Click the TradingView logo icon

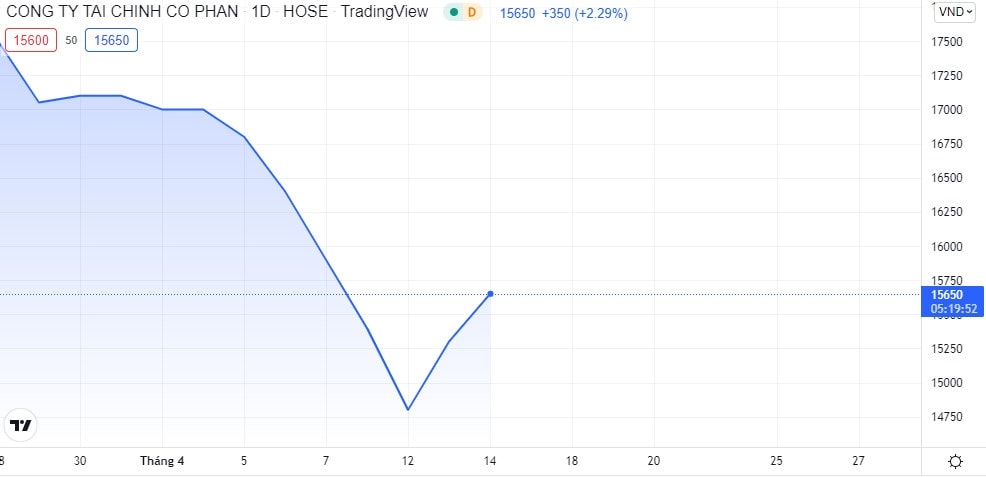click(21, 425)
